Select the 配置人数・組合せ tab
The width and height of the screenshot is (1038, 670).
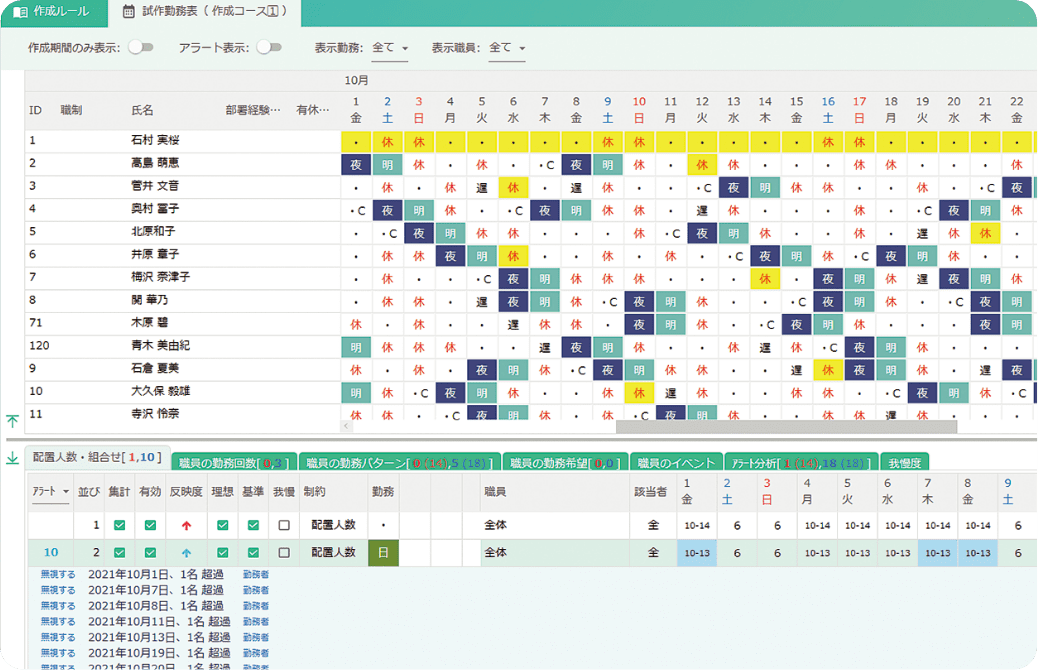[97, 457]
